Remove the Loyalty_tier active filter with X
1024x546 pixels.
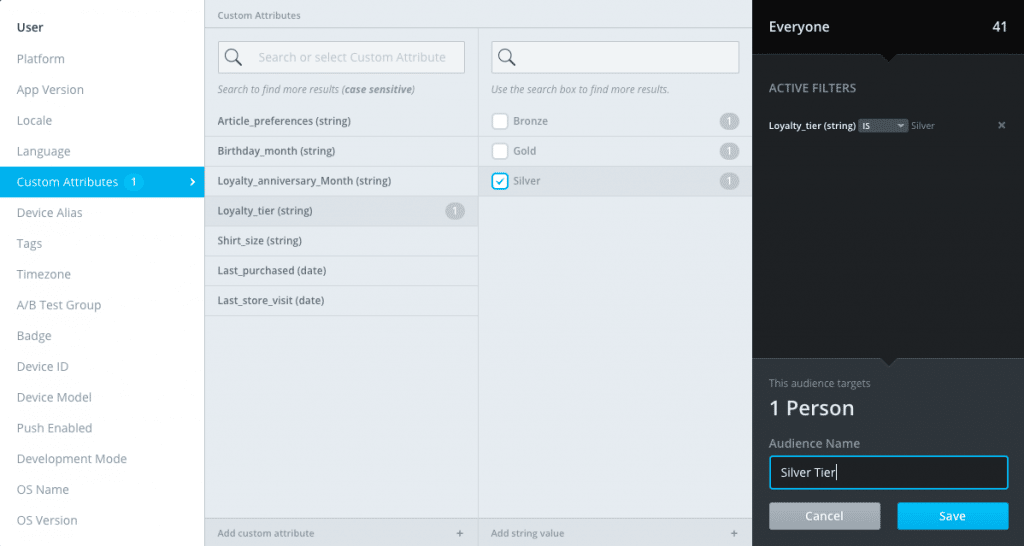pyautogui.click(x=1001, y=126)
